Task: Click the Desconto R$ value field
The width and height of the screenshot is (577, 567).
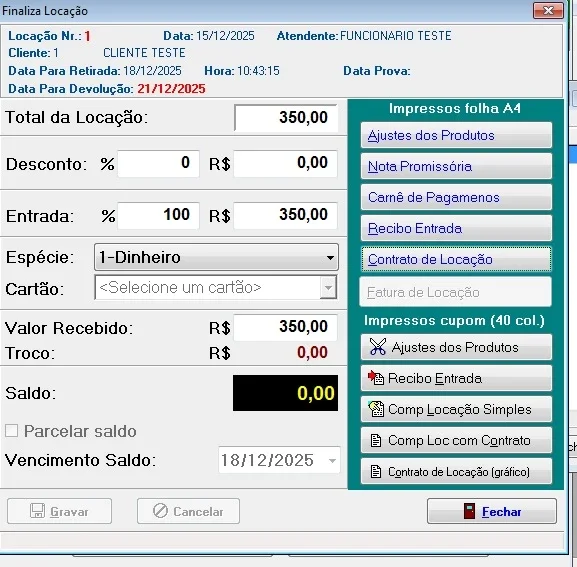Action: tap(285, 163)
